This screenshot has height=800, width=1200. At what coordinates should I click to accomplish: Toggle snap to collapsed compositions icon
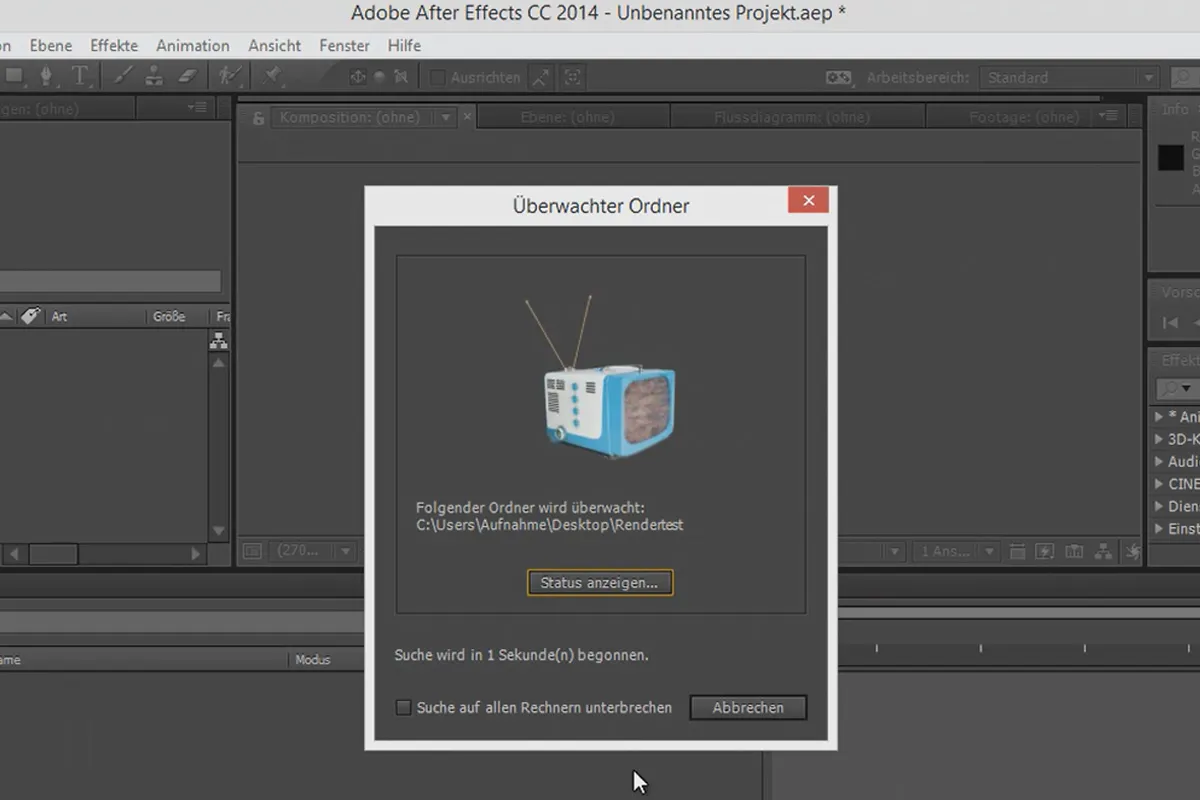572,77
